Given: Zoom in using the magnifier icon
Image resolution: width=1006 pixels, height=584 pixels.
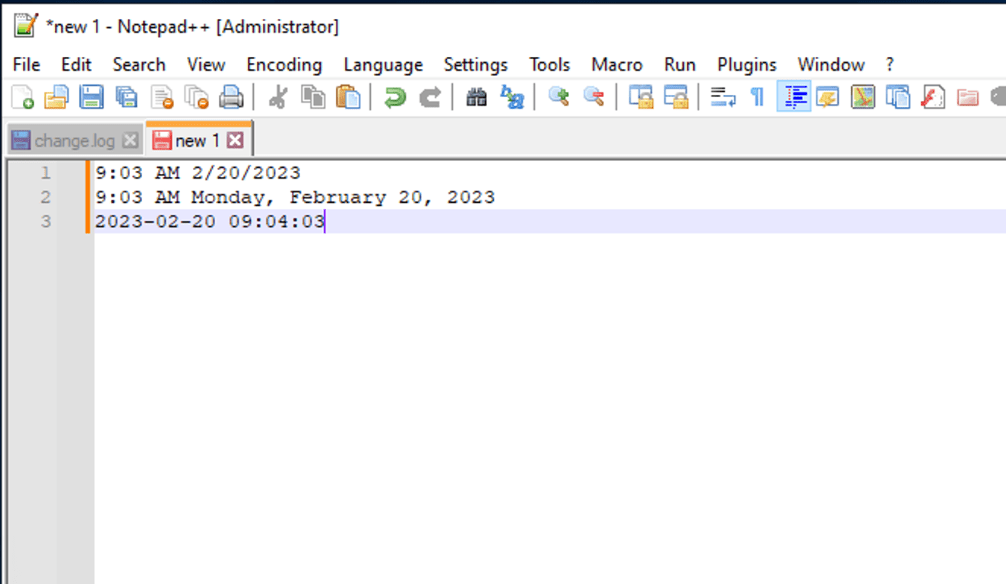Looking at the screenshot, I should 559,97.
